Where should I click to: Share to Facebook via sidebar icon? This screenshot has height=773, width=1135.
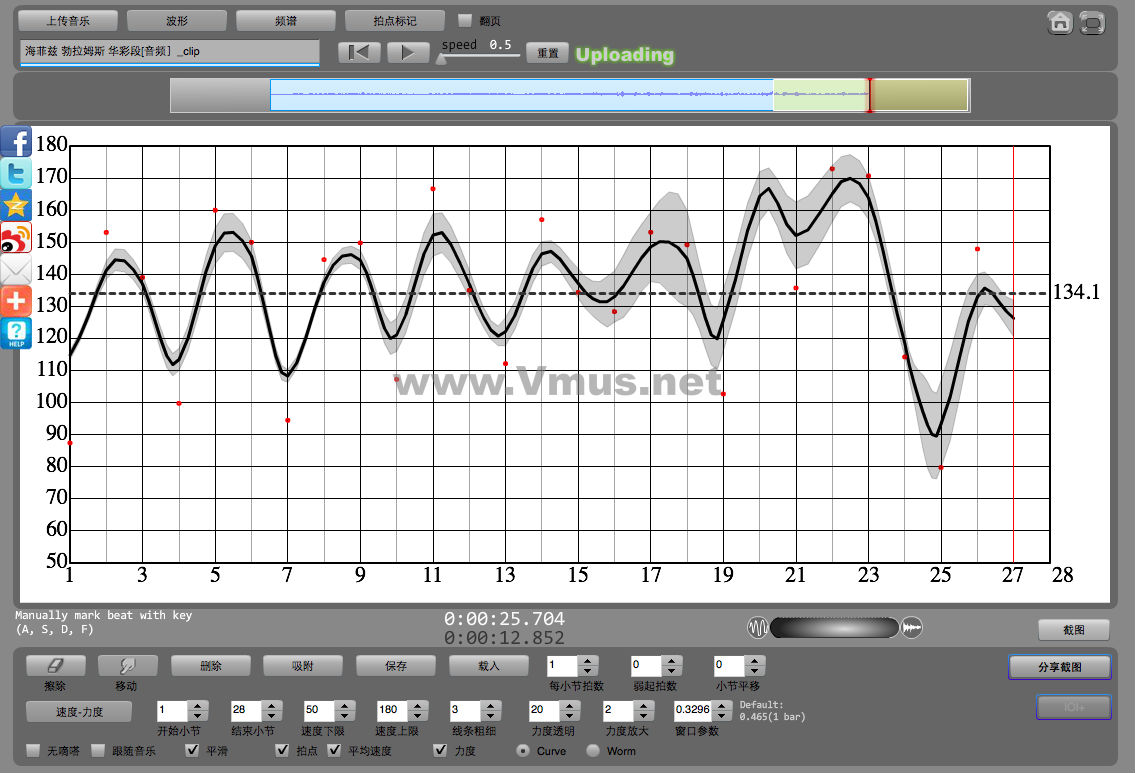pos(16,141)
